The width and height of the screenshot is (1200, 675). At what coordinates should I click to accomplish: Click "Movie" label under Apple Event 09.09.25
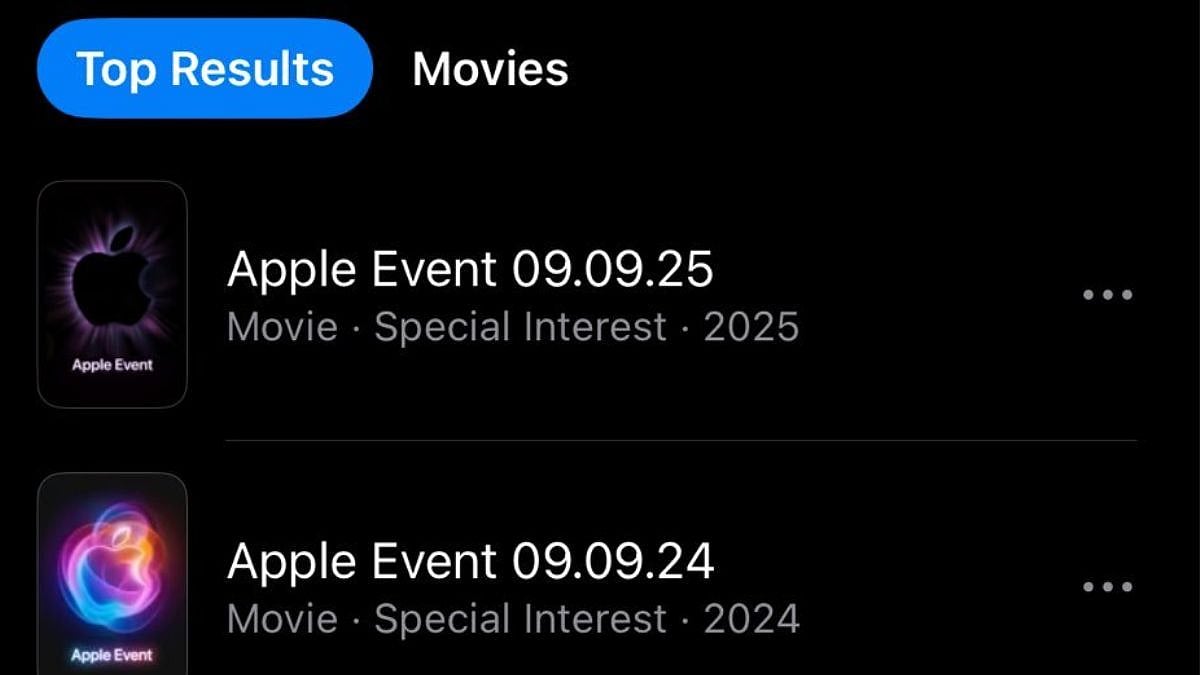282,328
